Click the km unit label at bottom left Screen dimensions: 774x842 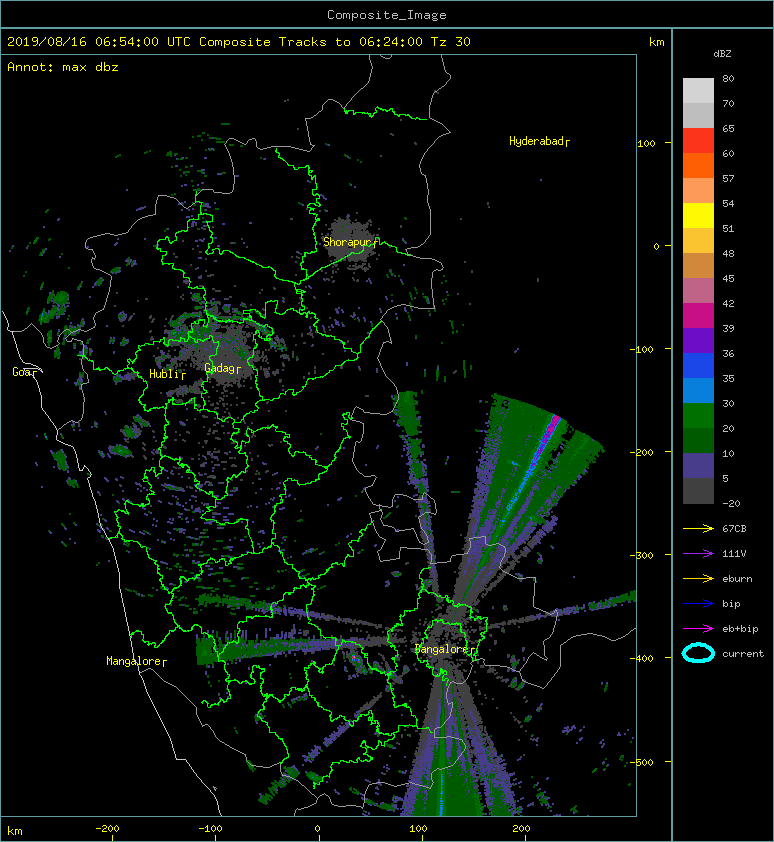[x=15, y=831]
